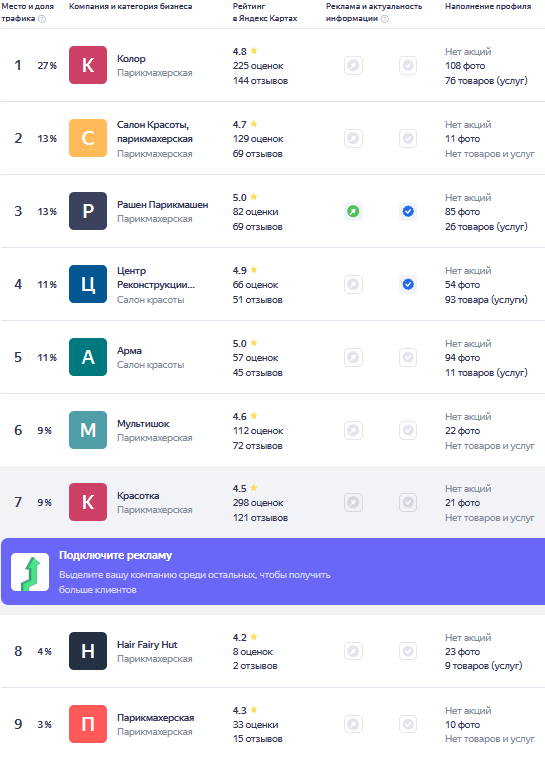Click the gray advertising icon in the Мультишок row
This screenshot has height=765, width=545.
point(353,430)
